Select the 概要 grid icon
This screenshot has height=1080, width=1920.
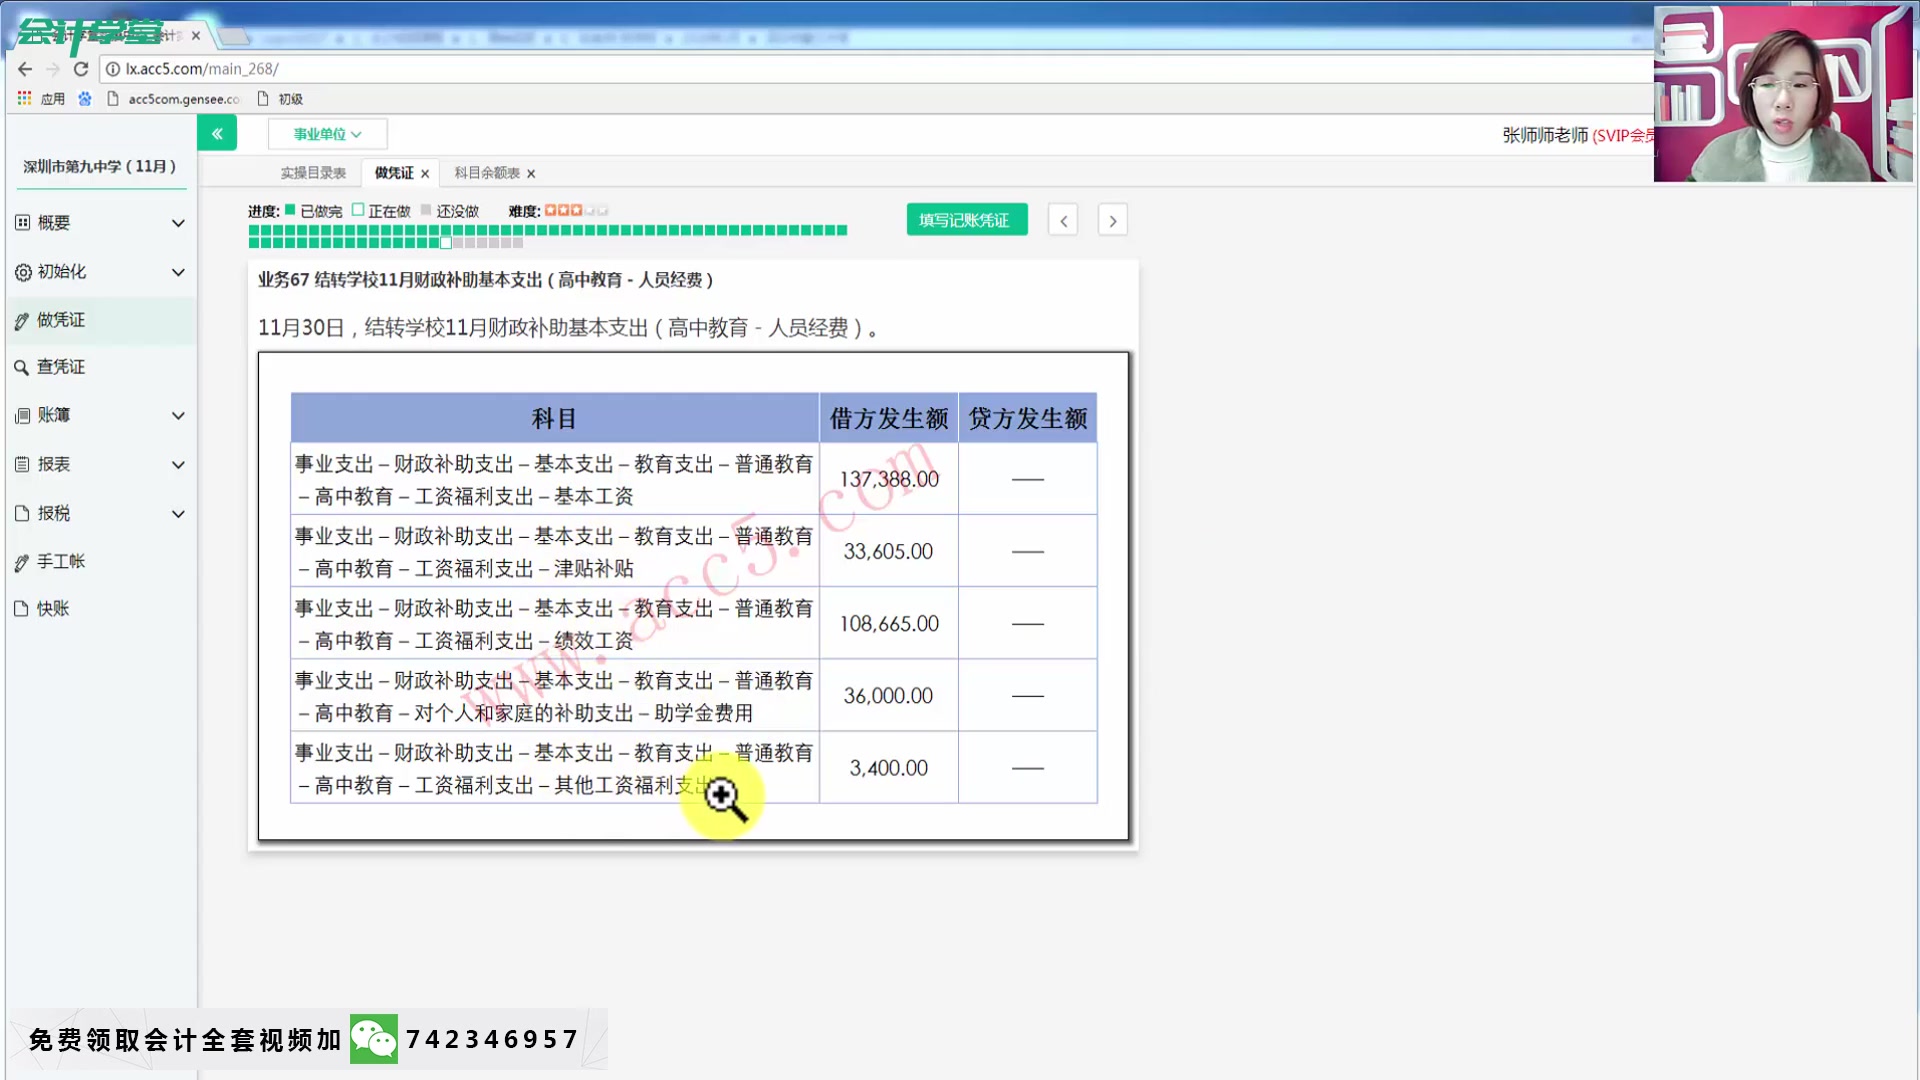[x=22, y=222]
